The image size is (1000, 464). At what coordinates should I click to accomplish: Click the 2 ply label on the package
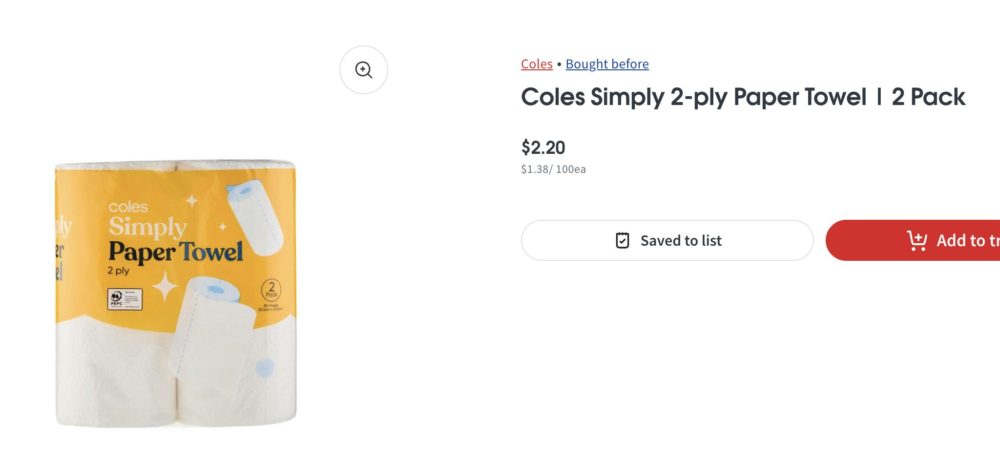point(121,271)
